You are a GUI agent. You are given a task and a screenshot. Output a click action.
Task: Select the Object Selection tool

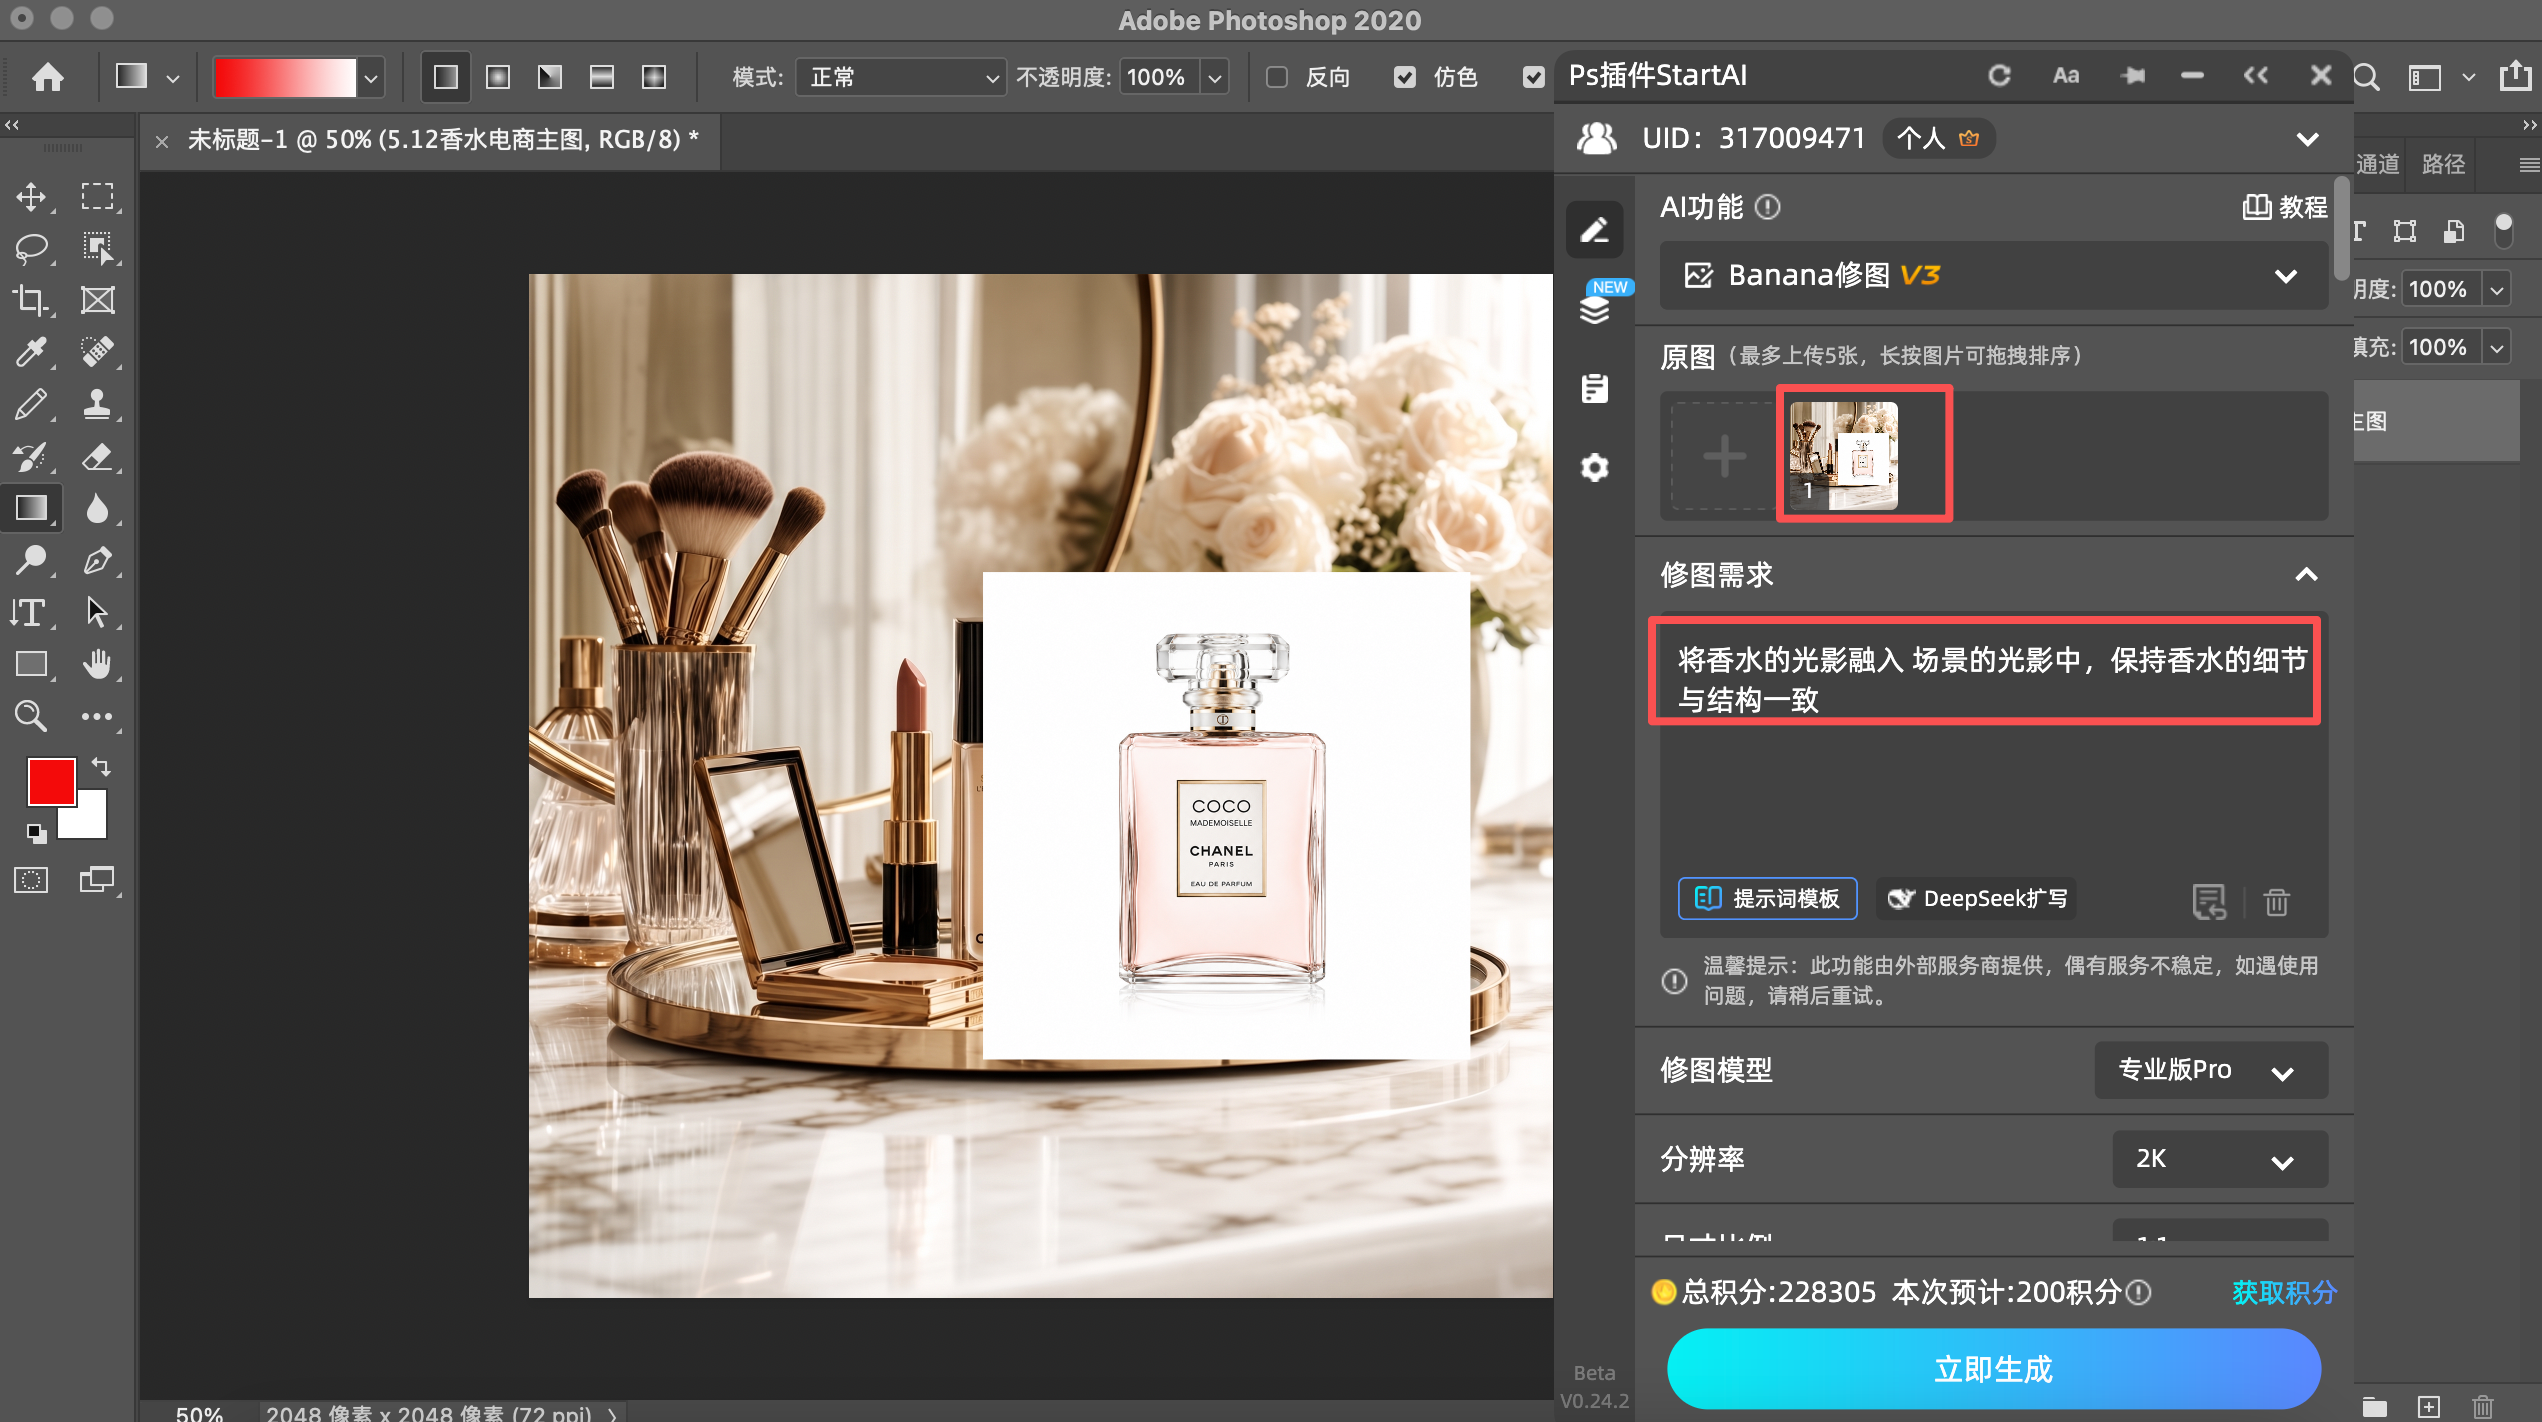click(x=97, y=248)
